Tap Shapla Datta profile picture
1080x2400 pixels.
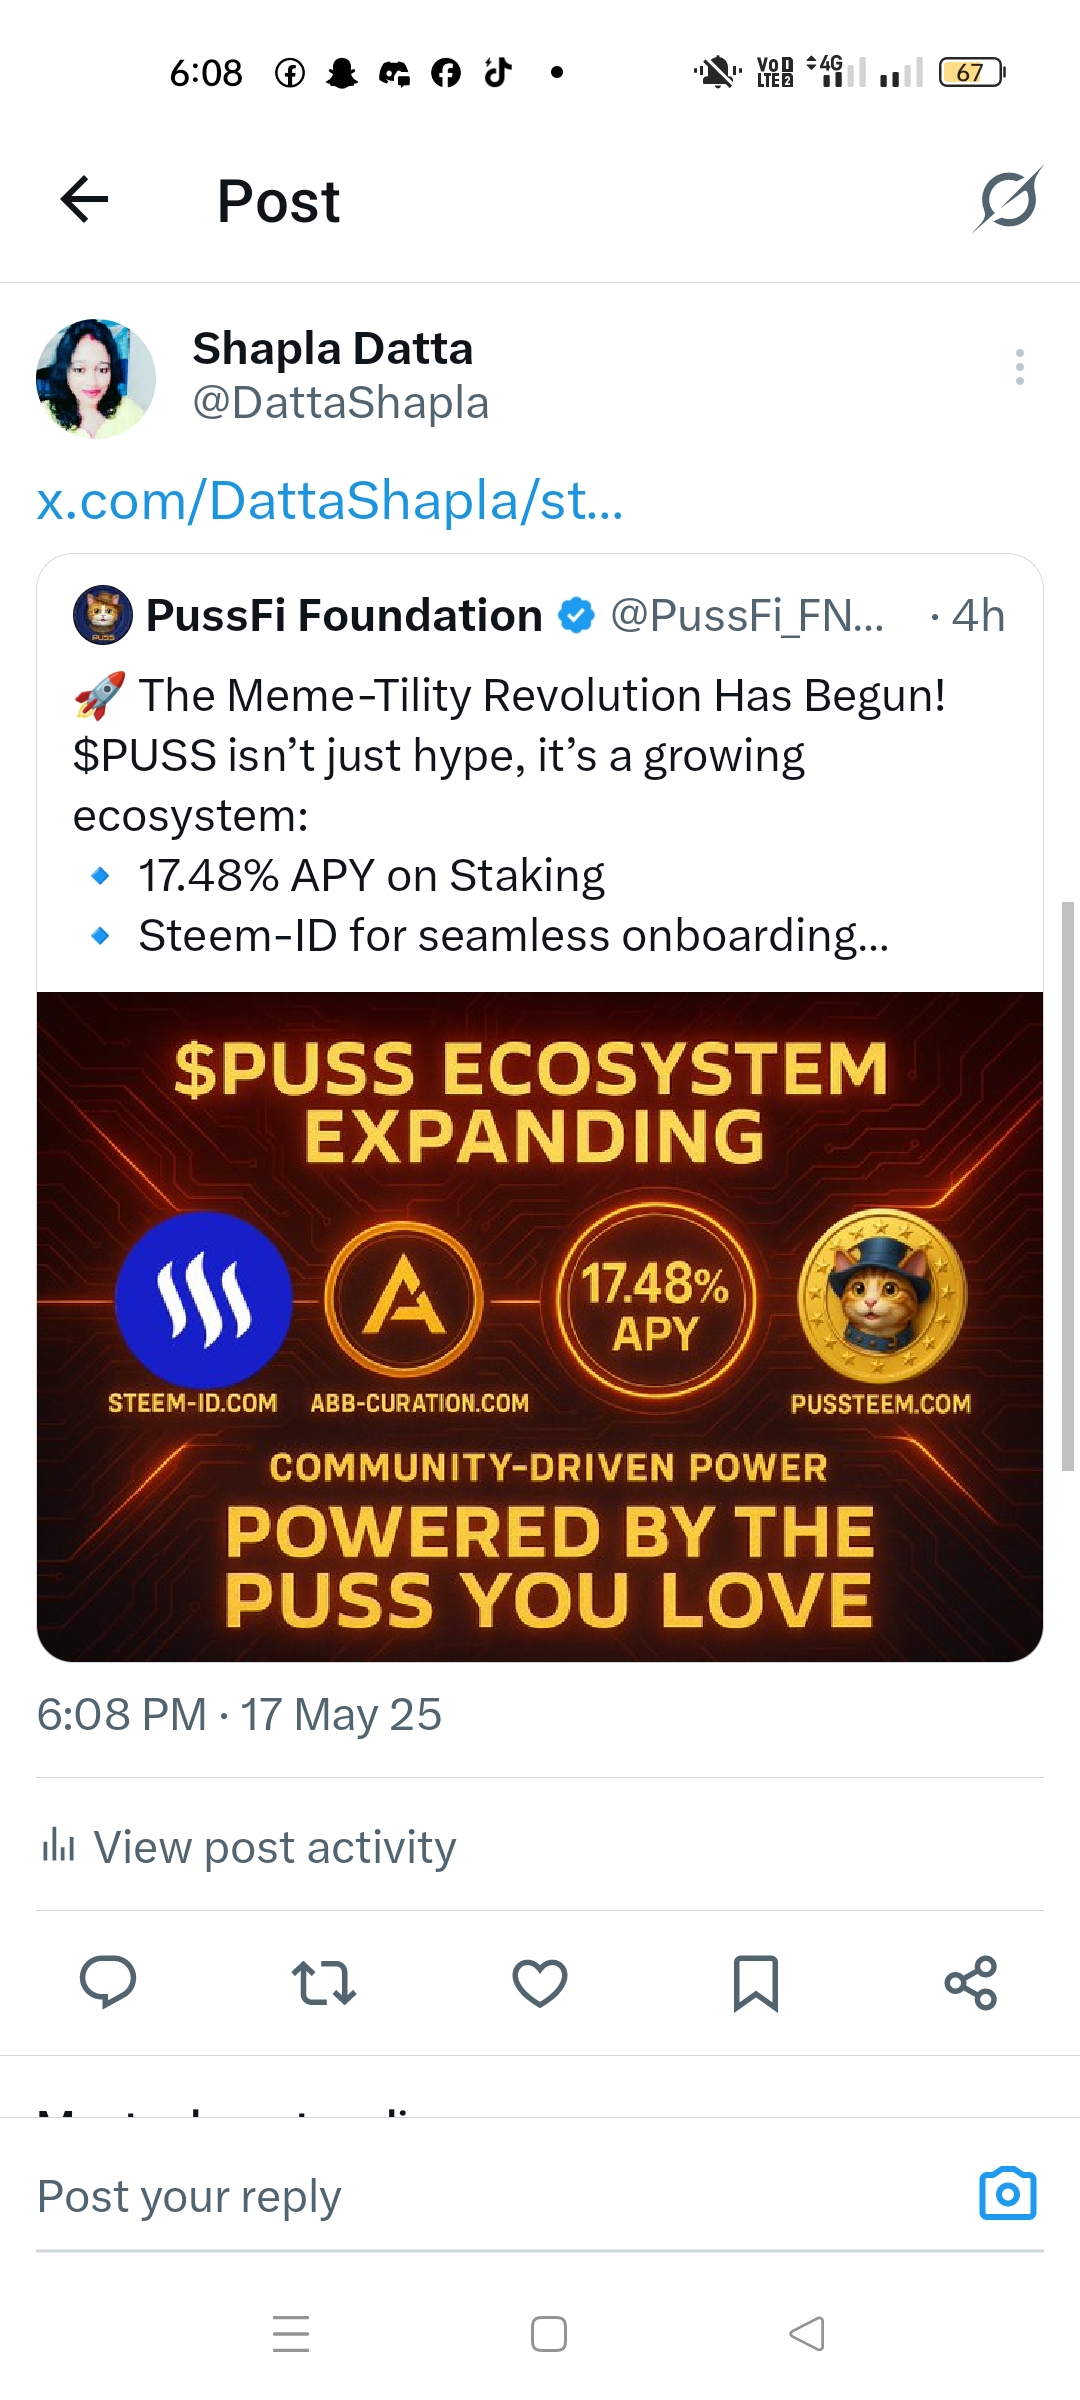tap(96, 379)
